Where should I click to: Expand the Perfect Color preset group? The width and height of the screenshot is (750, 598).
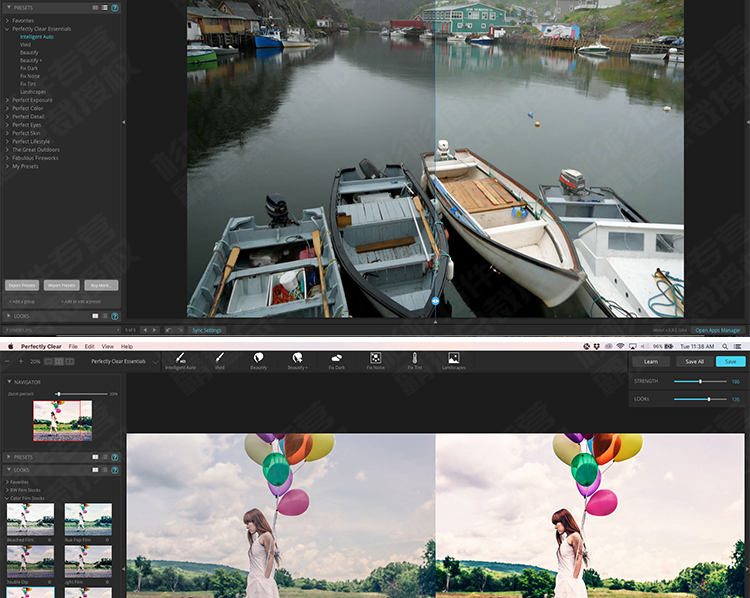7,108
